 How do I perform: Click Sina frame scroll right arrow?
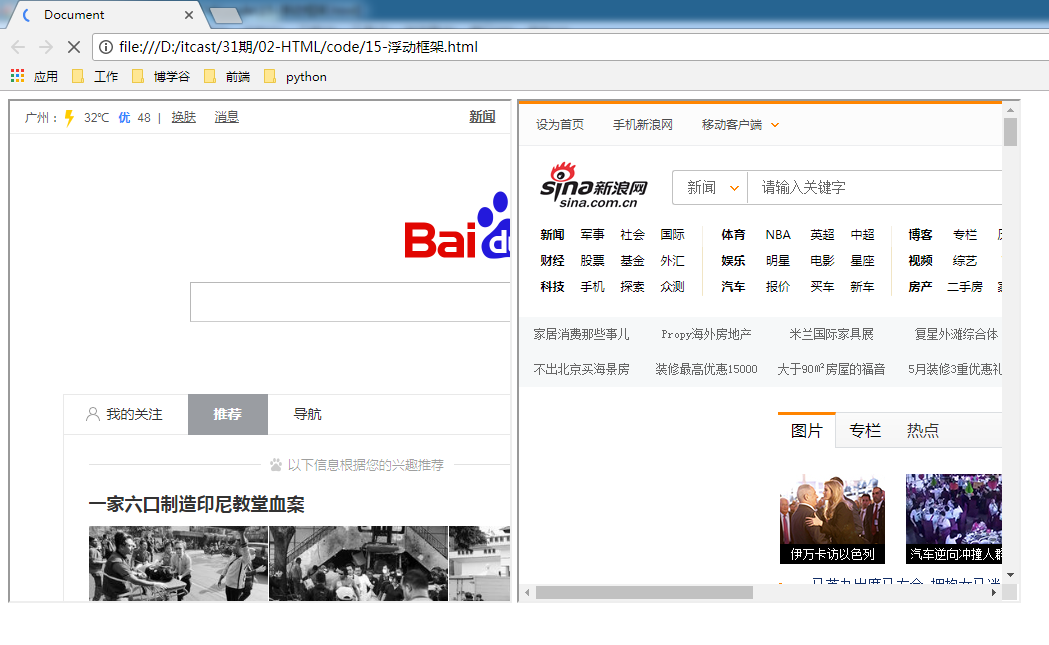pyautogui.click(x=993, y=593)
